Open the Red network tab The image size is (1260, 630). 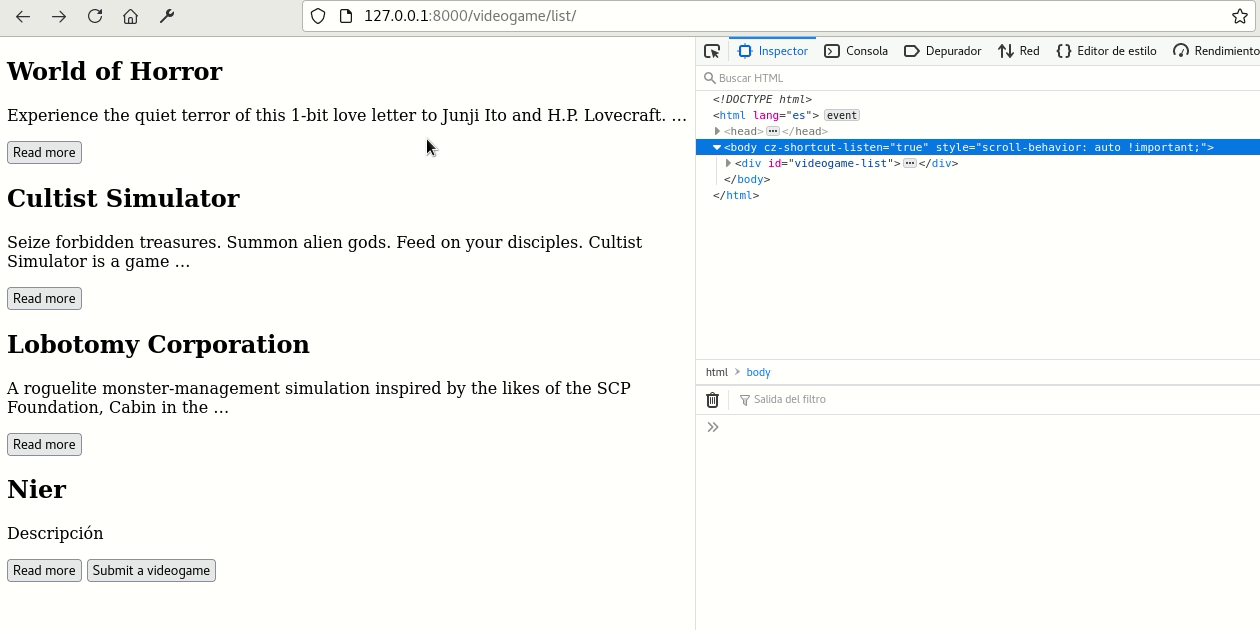(x=1019, y=51)
